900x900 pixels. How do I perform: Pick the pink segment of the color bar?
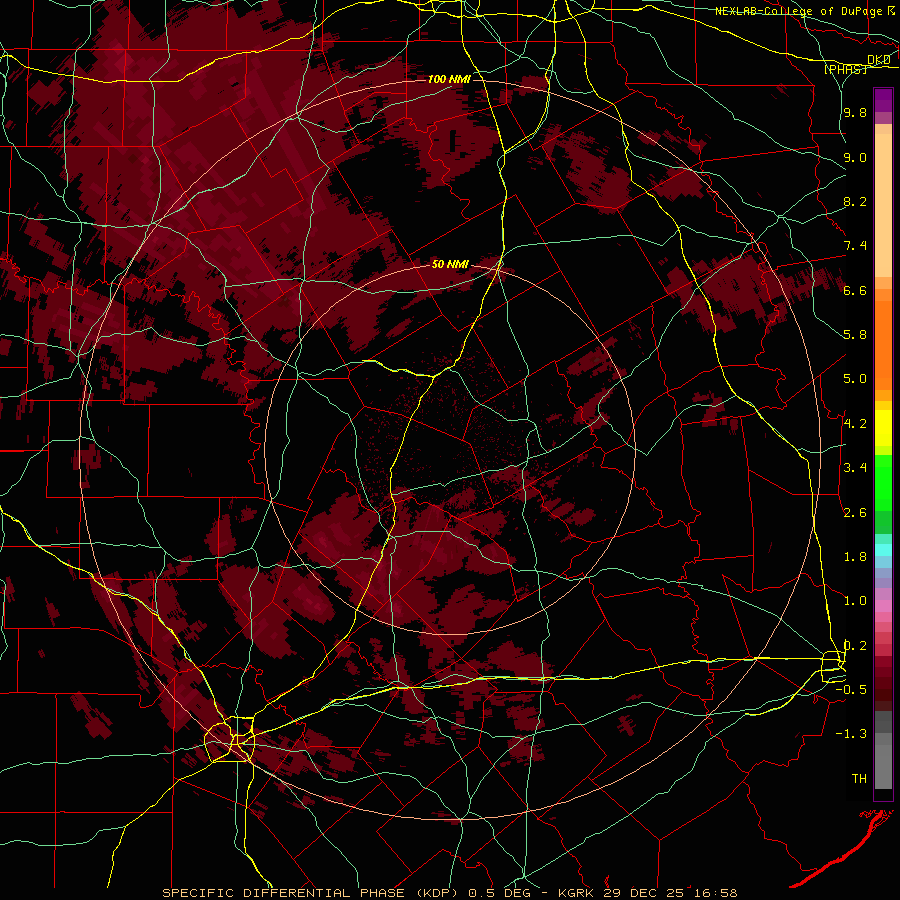(883, 606)
